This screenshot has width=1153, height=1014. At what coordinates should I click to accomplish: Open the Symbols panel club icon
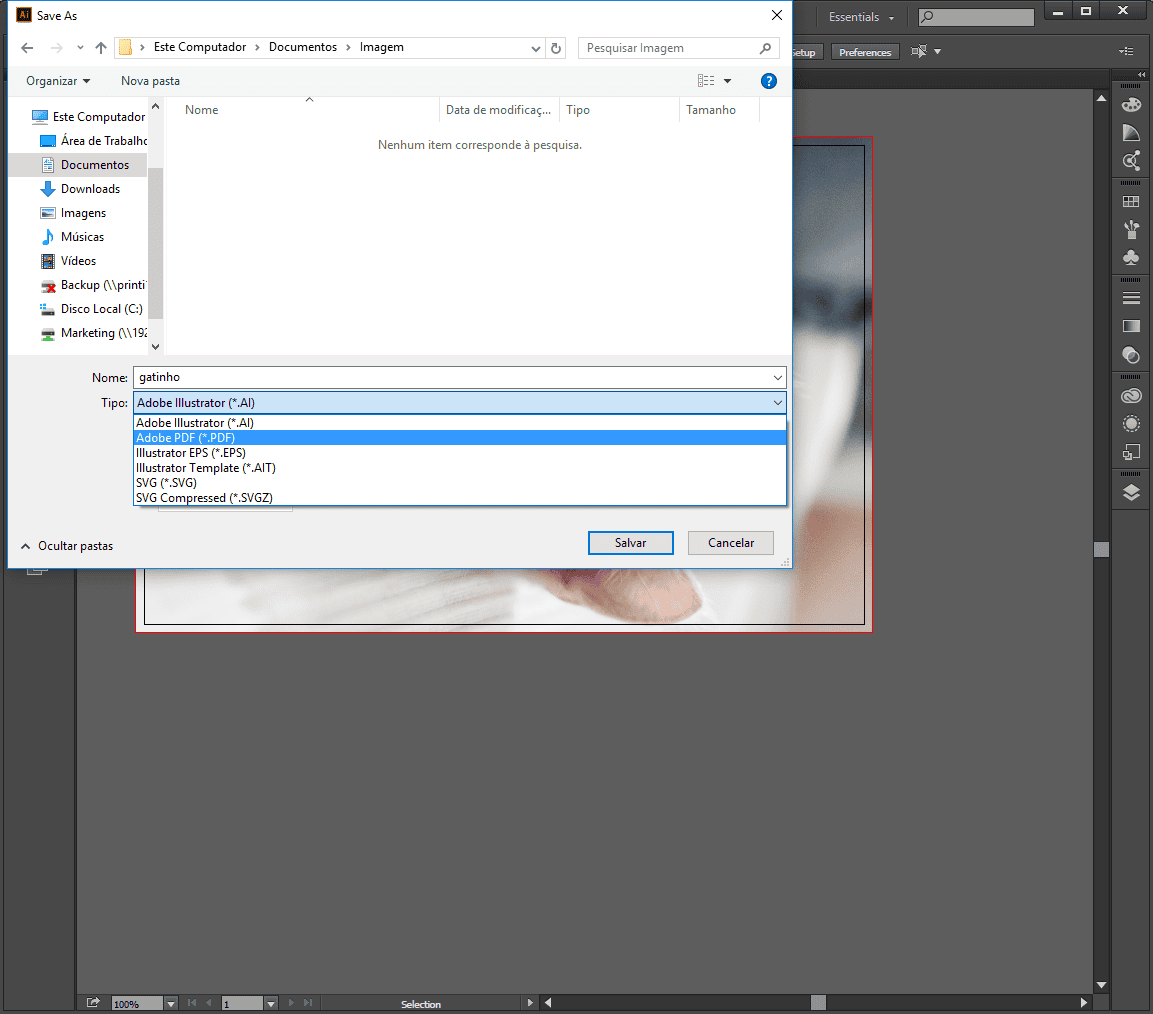1131,257
